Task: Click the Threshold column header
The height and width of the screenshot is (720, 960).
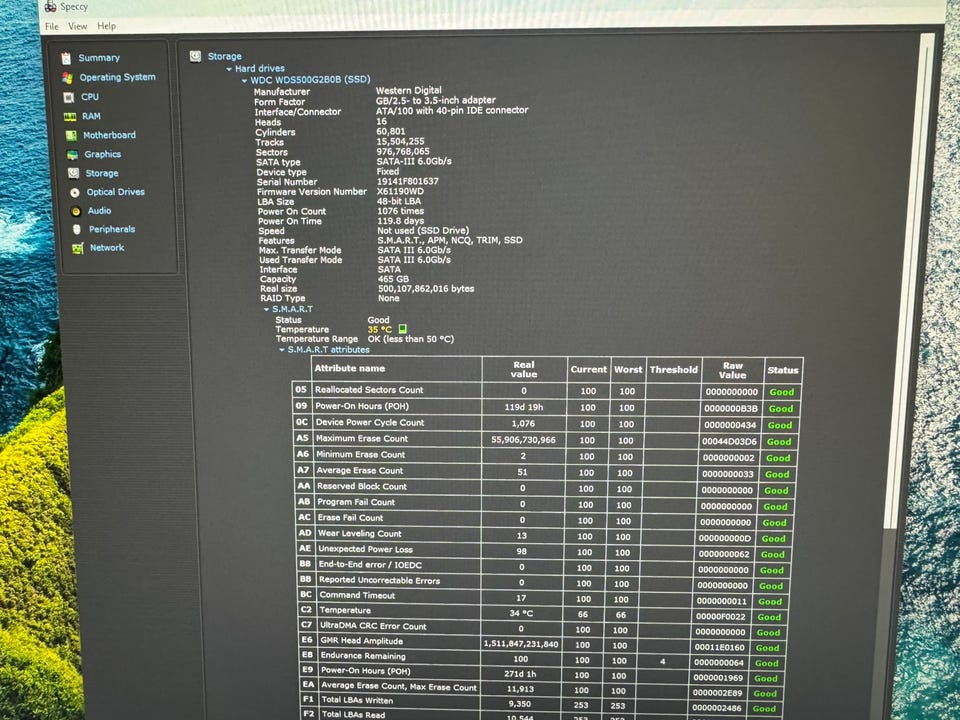Action: pos(673,369)
